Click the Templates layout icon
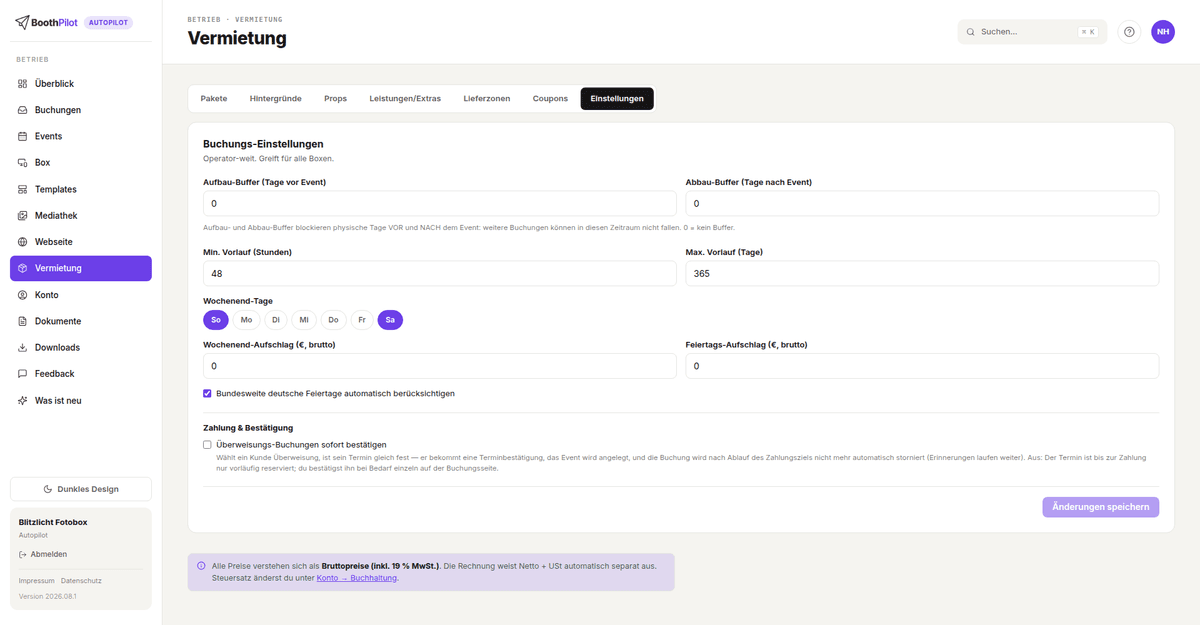The image size is (1200, 625). click(x=23, y=189)
